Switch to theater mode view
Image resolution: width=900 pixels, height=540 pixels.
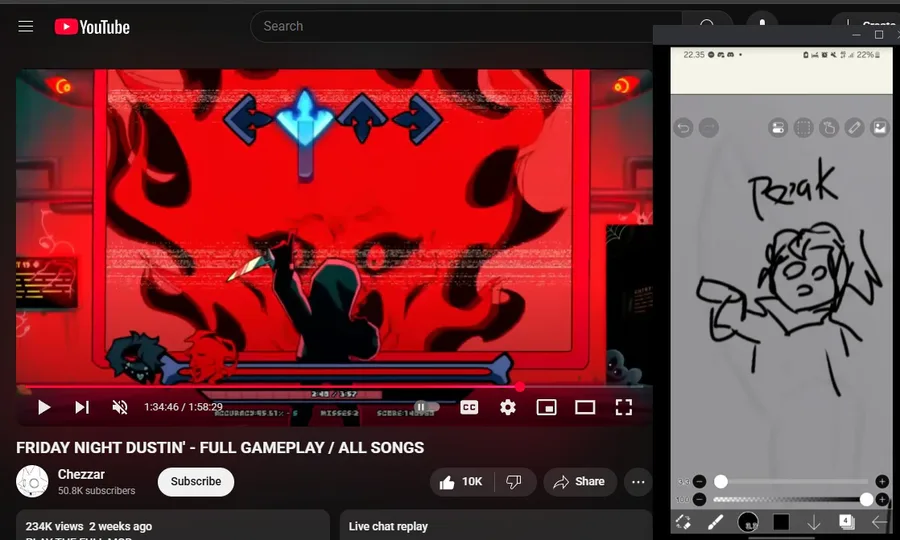pos(585,407)
